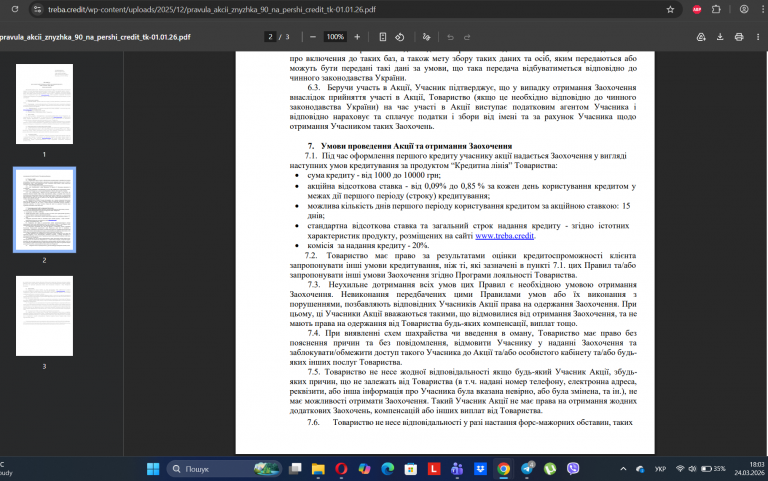The image size is (768, 481).
Task: Print the PDF document
Action: 739,37
